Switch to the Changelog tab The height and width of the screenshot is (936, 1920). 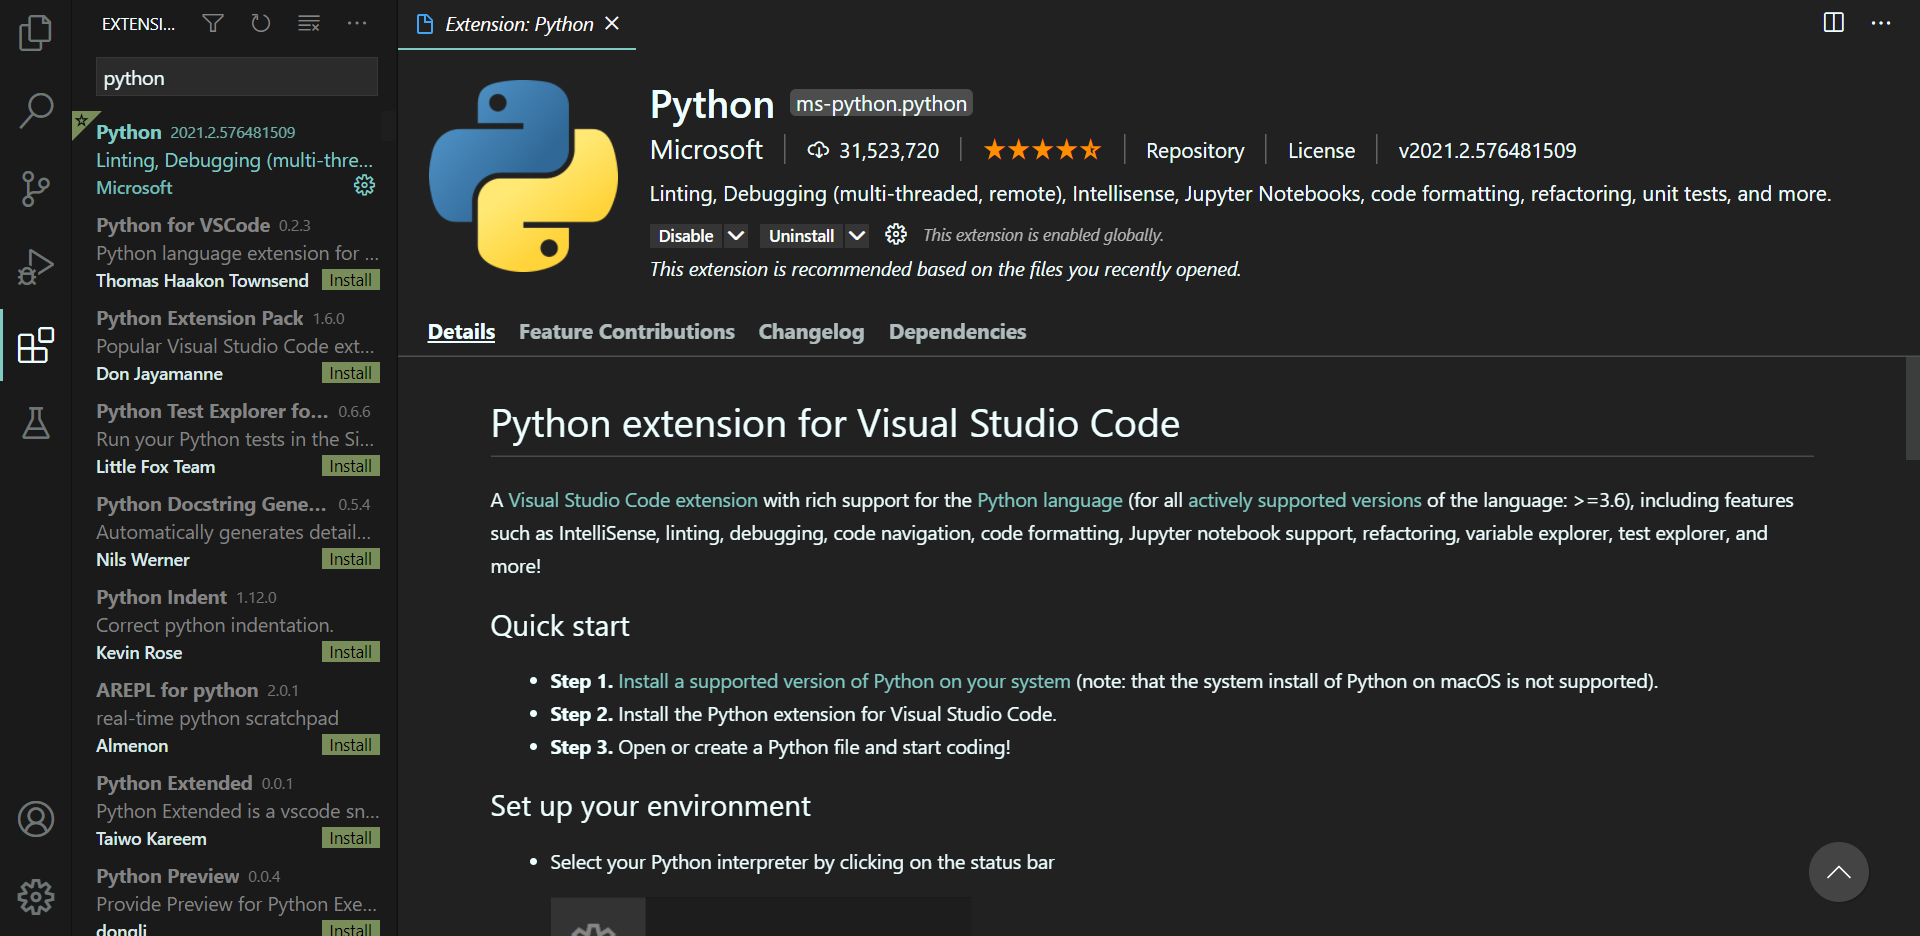(x=811, y=332)
